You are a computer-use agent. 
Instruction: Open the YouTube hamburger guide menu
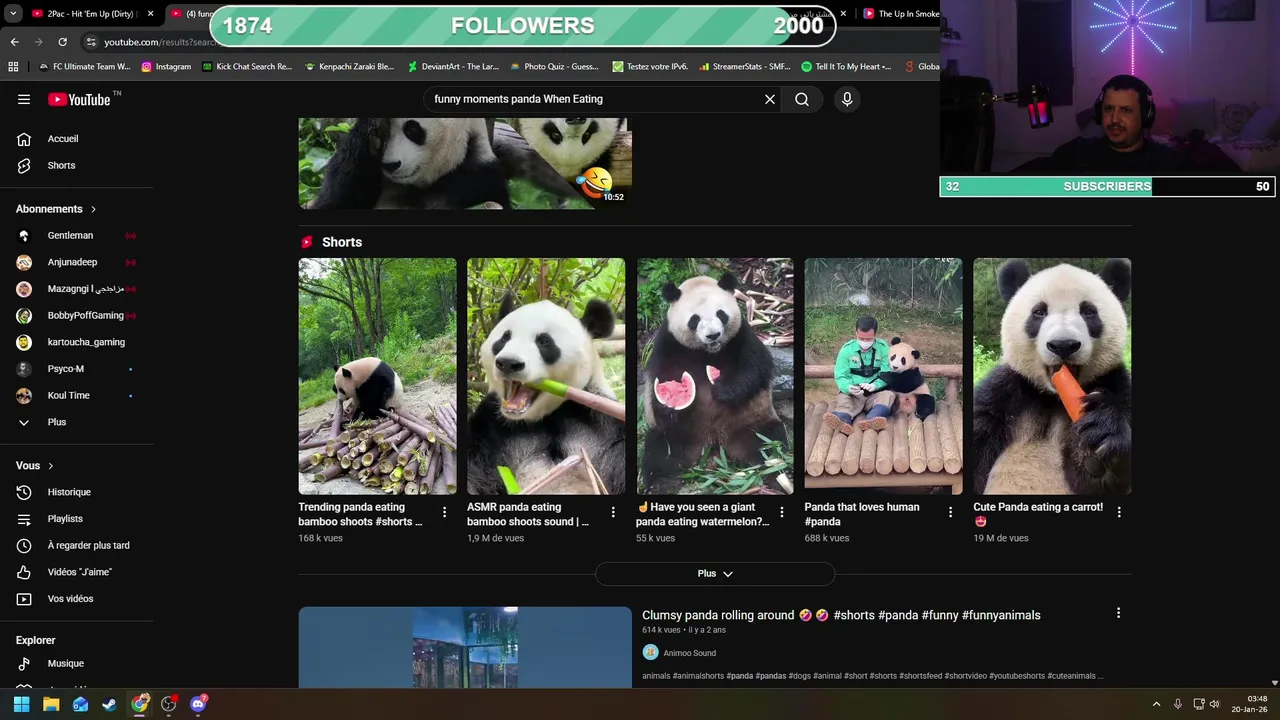(x=24, y=99)
